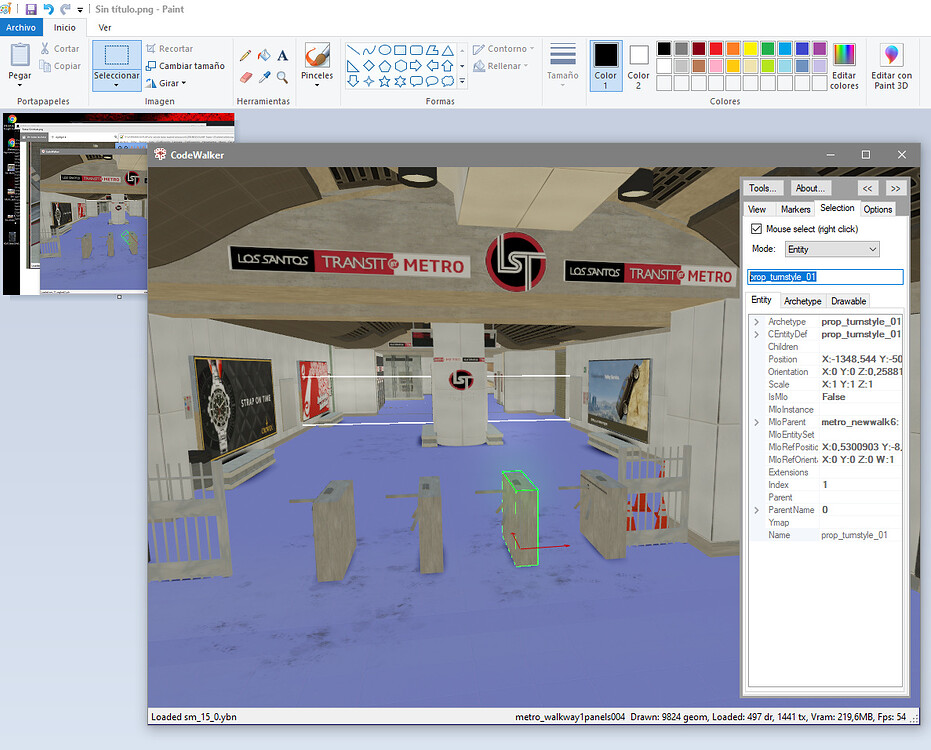
Task: Select the Color picker eyedropper tool
Action: 264,77
